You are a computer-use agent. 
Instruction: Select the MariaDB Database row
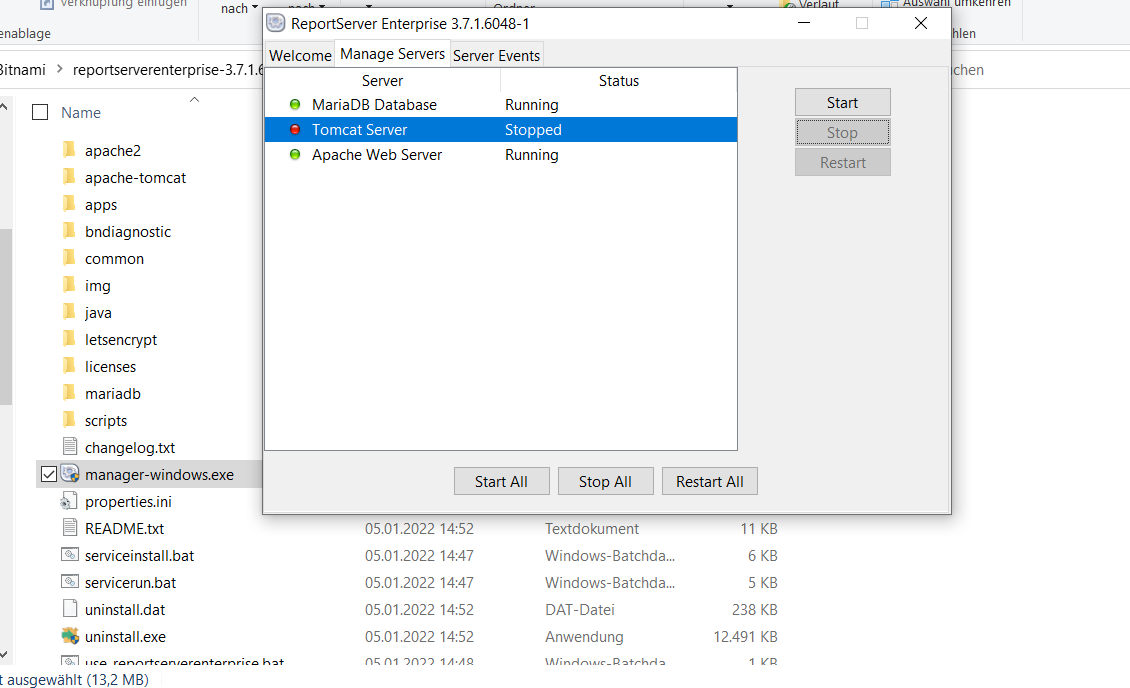pos(501,104)
